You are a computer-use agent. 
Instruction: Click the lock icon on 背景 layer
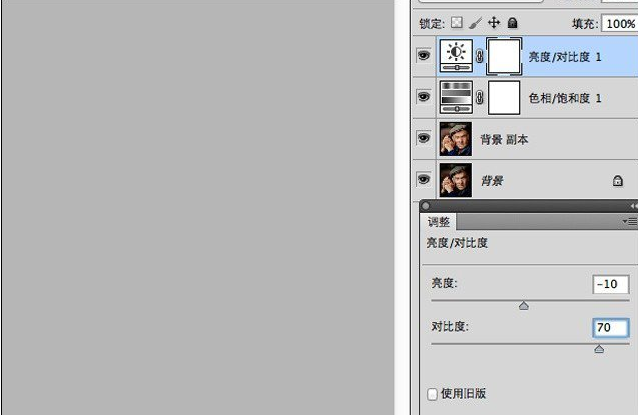[618, 181]
